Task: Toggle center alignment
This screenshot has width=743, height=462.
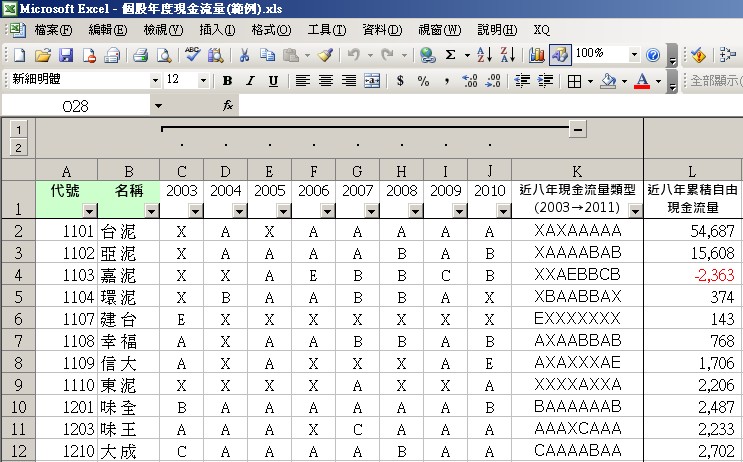Action: pyautogui.click(x=326, y=81)
